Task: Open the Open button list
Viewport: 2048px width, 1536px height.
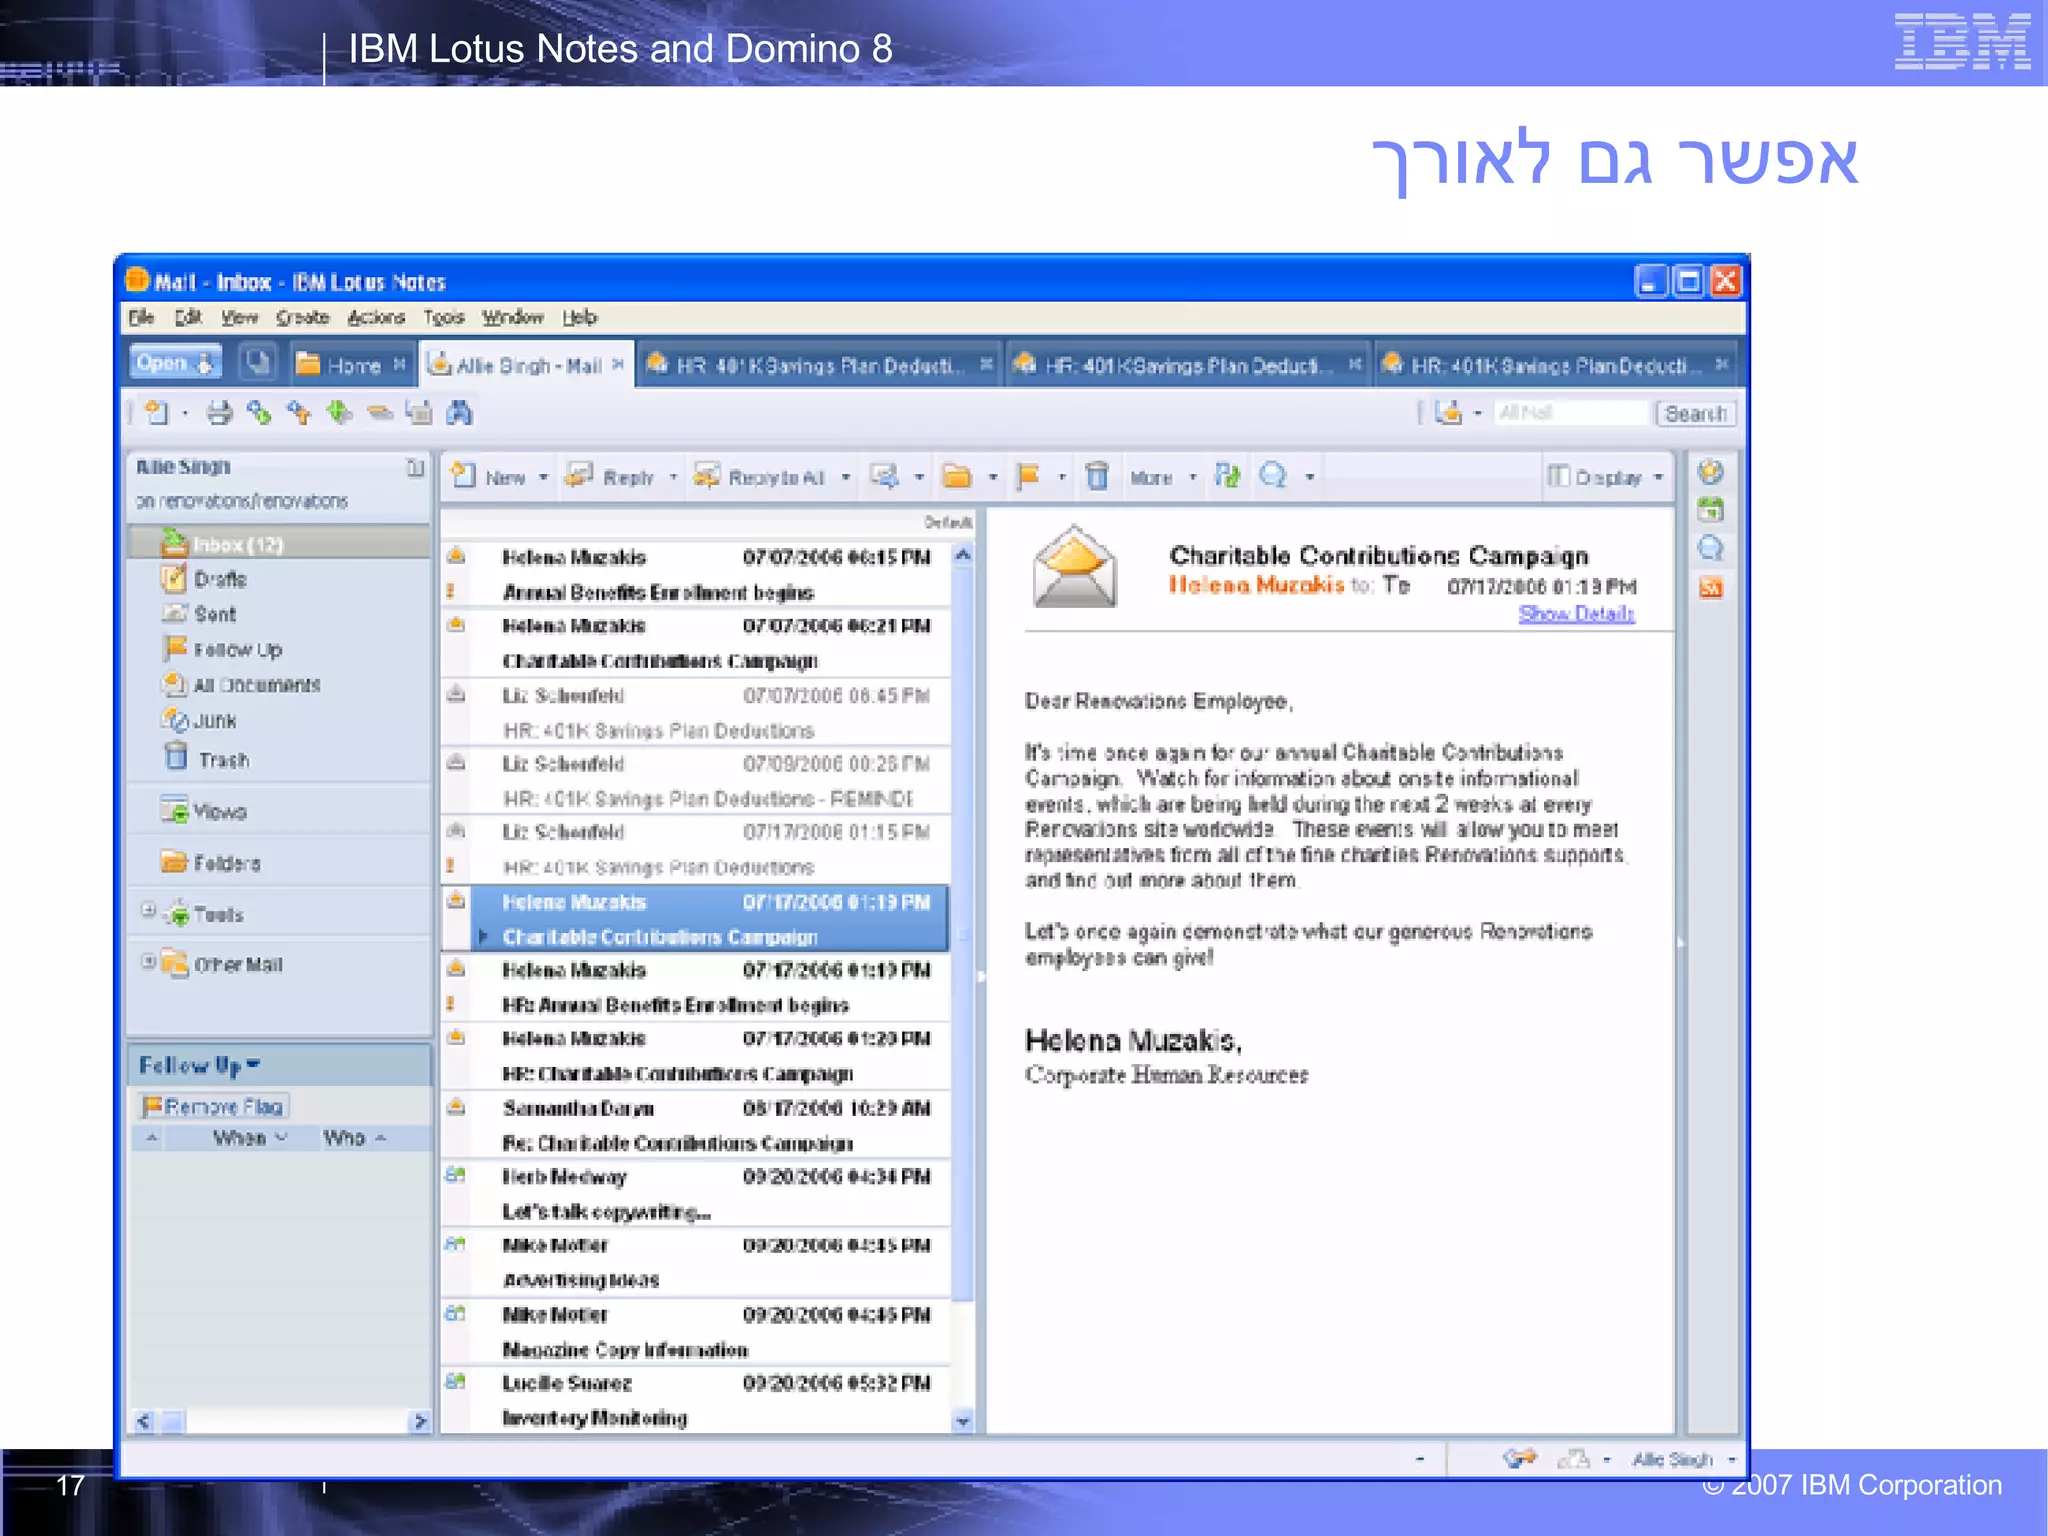Action: 175,363
